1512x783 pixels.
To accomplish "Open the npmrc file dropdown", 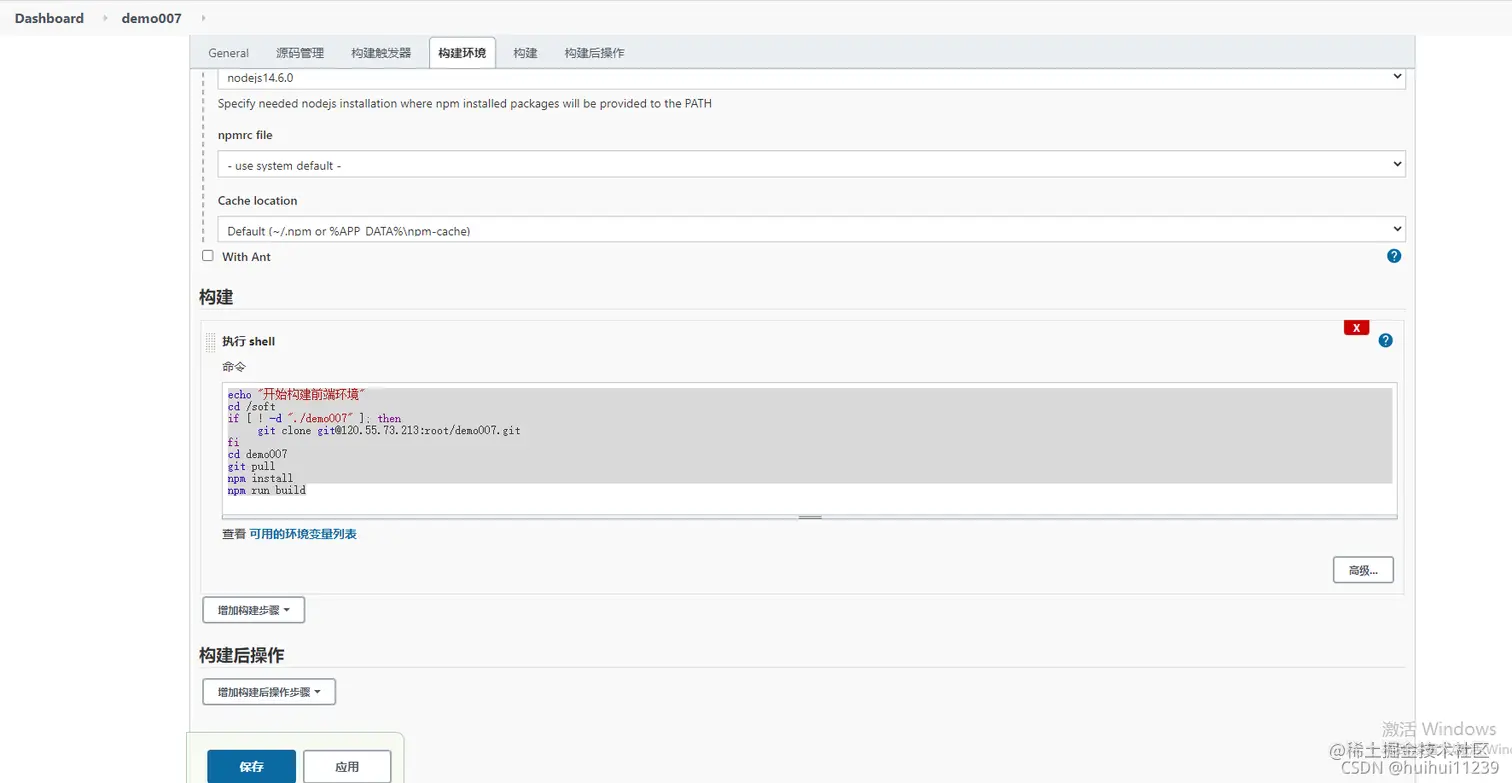I will [811, 164].
